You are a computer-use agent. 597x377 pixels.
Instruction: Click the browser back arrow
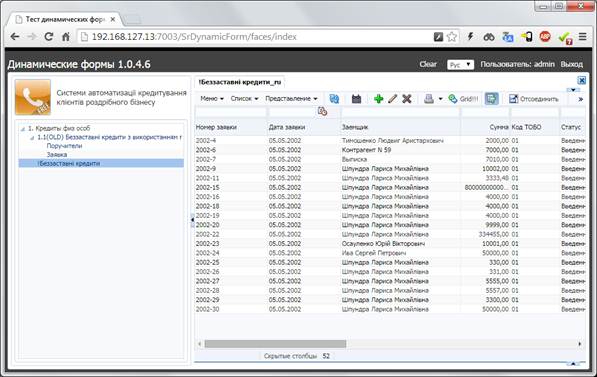[x=15, y=37]
